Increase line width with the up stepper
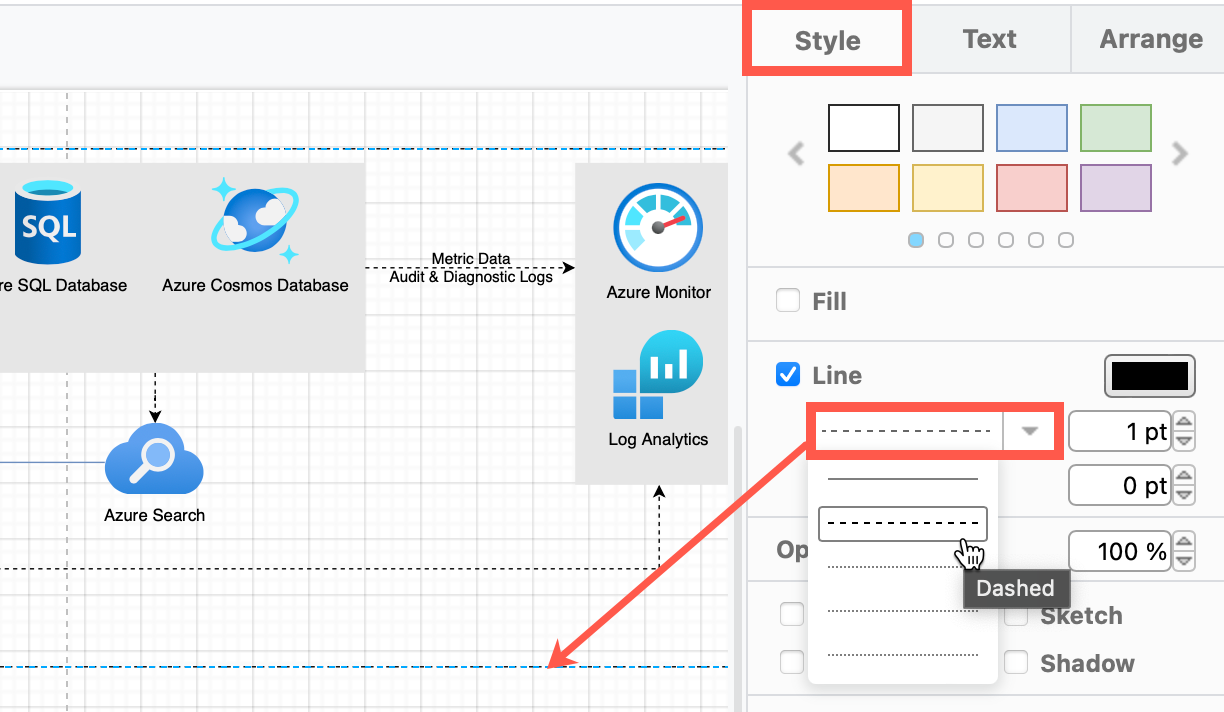Screen dimensions: 1224x712 pyautogui.click(x=1183, y=424)
